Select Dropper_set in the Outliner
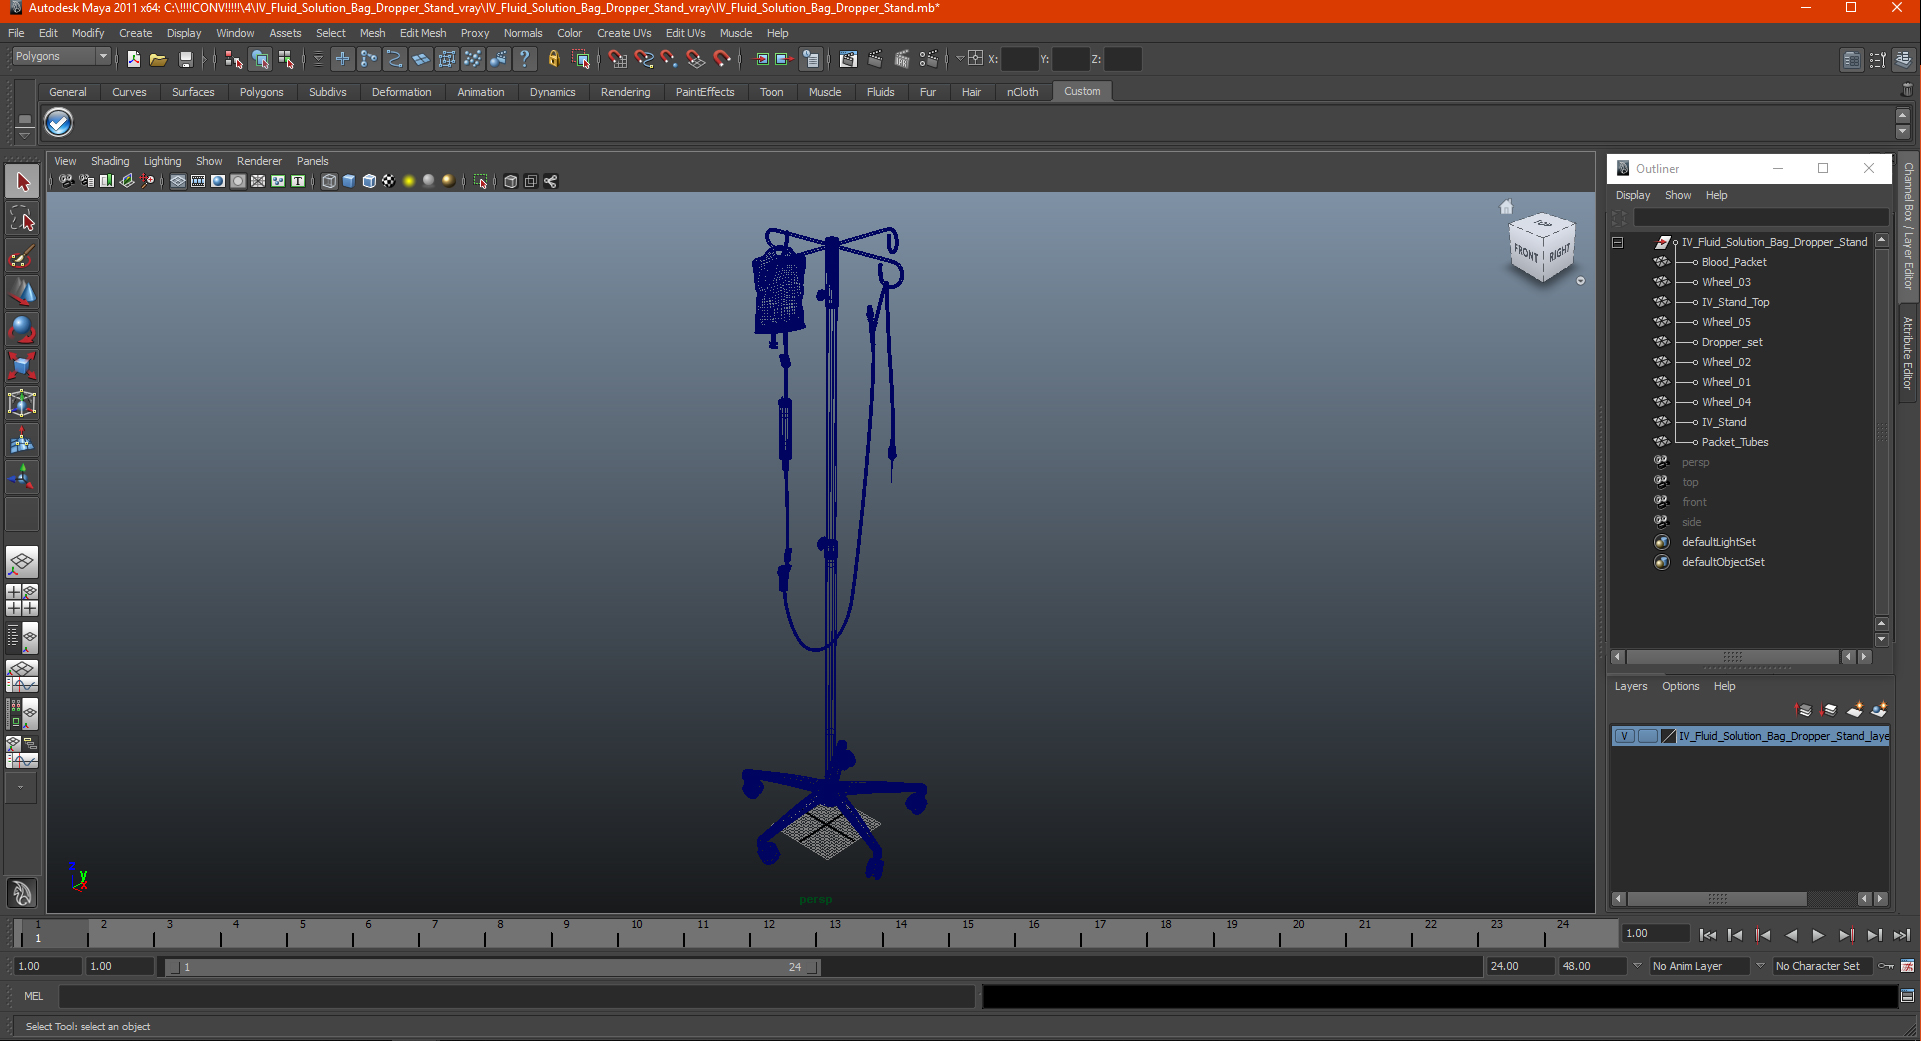This screenshot has height=1041, width=1921. [1732, 342]
